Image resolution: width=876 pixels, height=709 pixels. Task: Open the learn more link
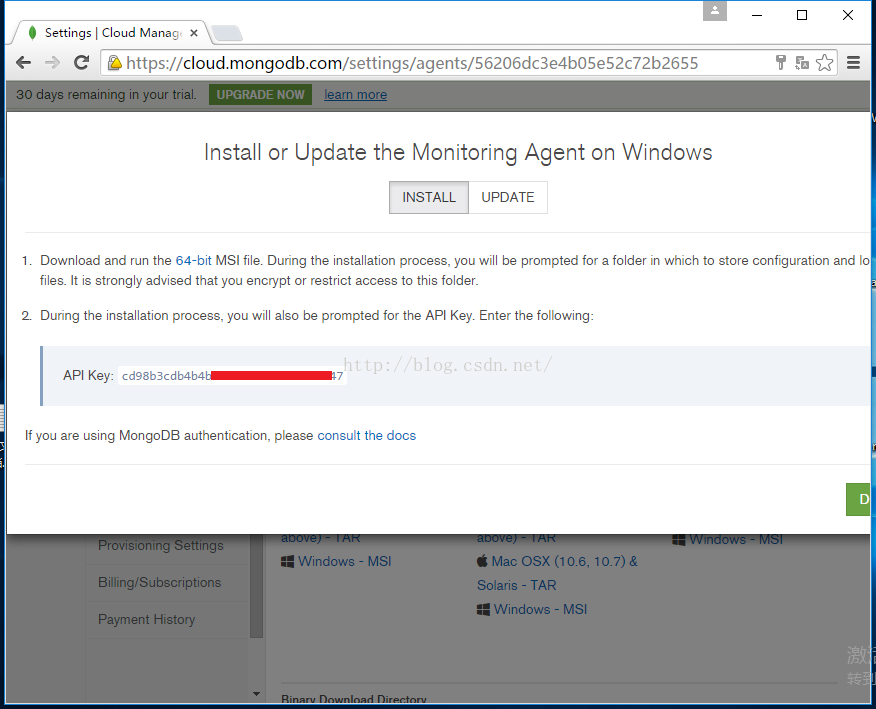(355, 94)
